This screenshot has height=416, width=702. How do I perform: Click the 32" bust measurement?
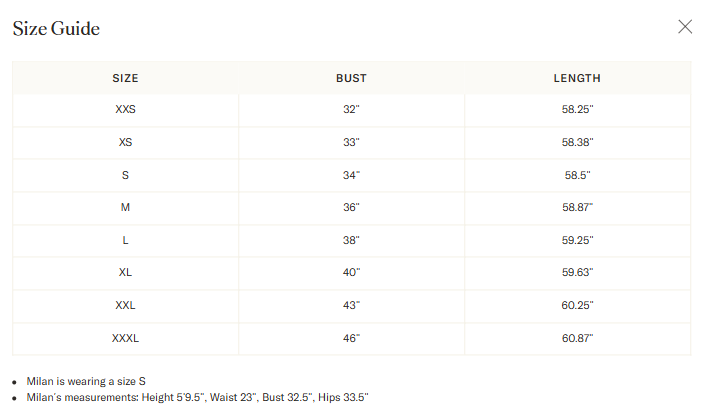[x=351, y=110]
